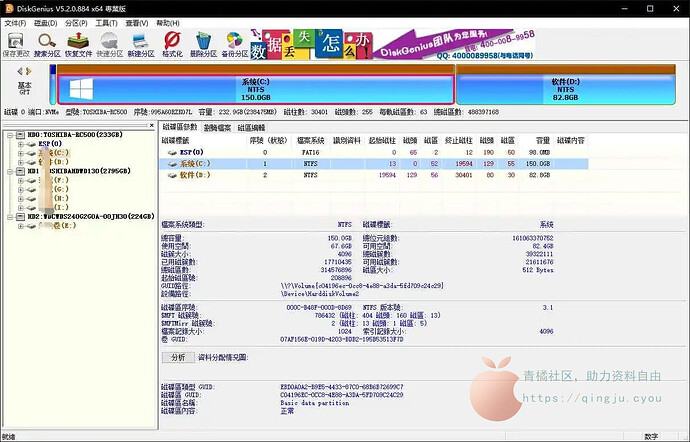
Task: Switch to the 磁碟編輯 tab
Action: (251, 128)
